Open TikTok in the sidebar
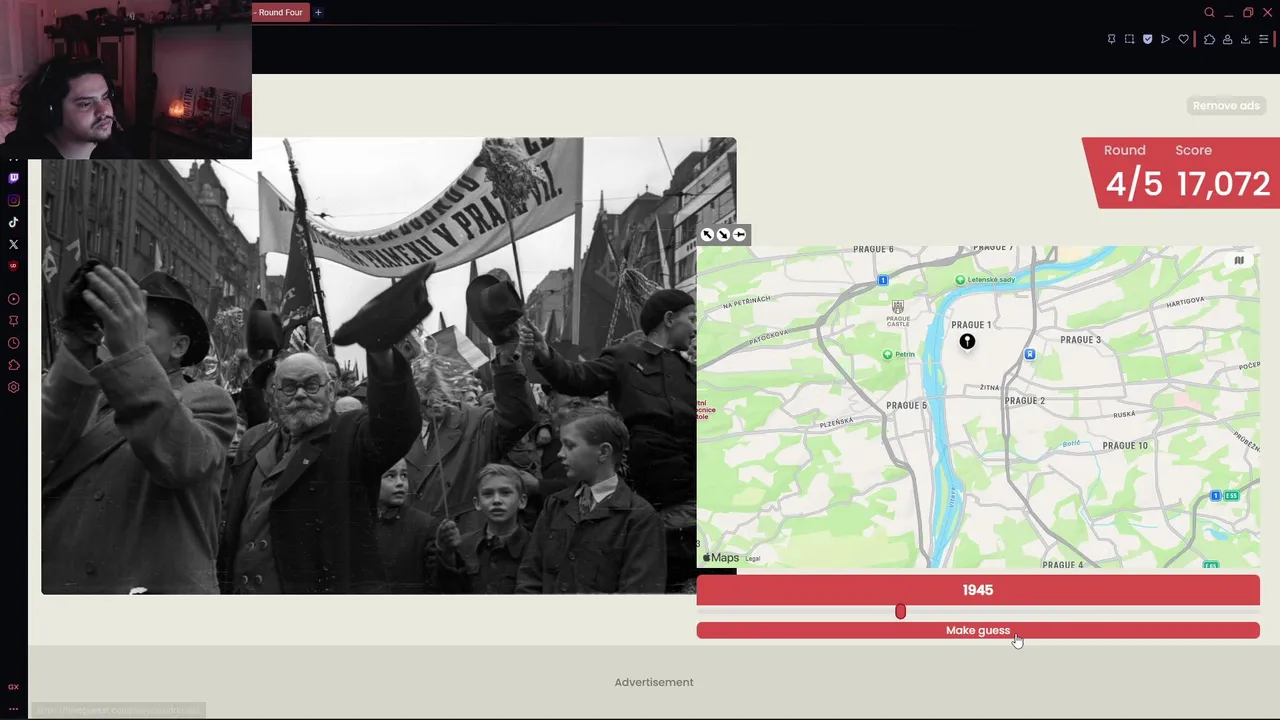This screenshot has height=720, width=1280. pos(13,222)
